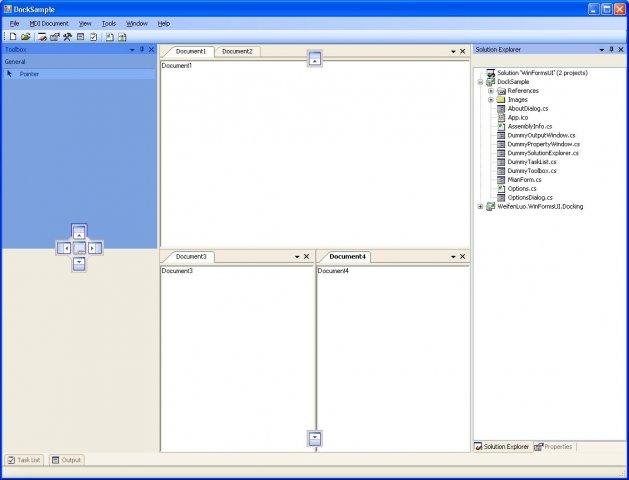Screen dimensions: 629x480
Task: Click the last layout toolbar icon
Action: coord(122,37)
